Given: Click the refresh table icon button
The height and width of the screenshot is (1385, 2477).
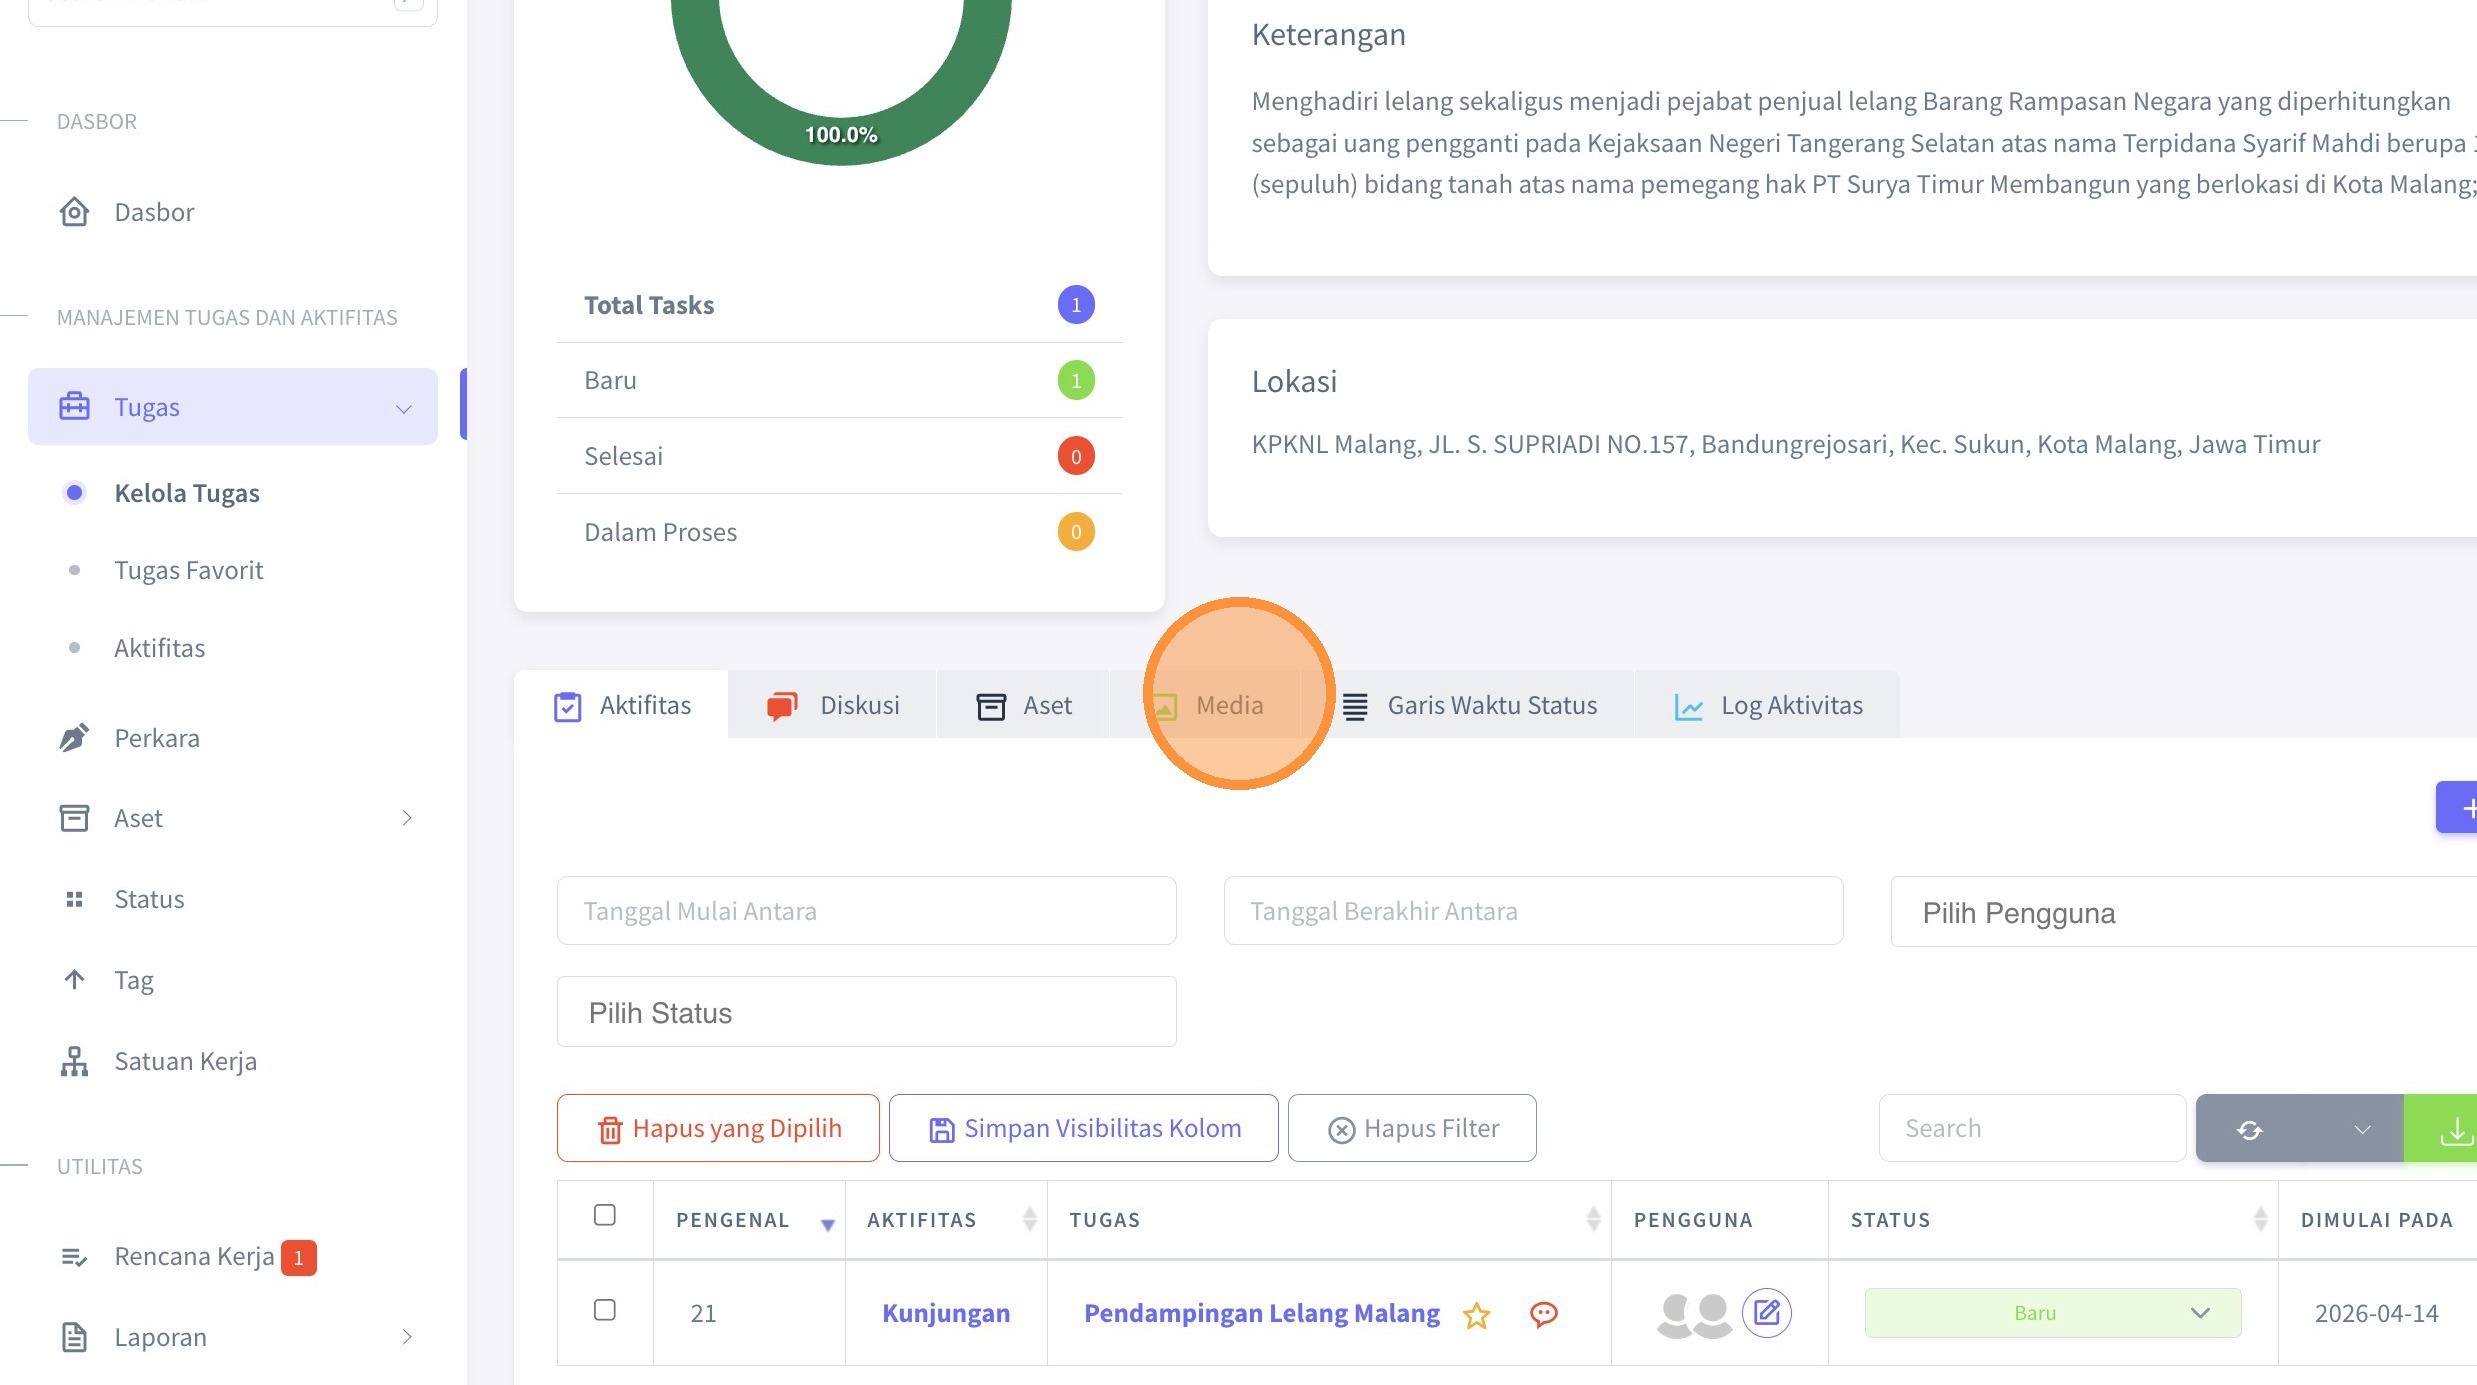Looking at the screenshot, I should [2250, 1129].
